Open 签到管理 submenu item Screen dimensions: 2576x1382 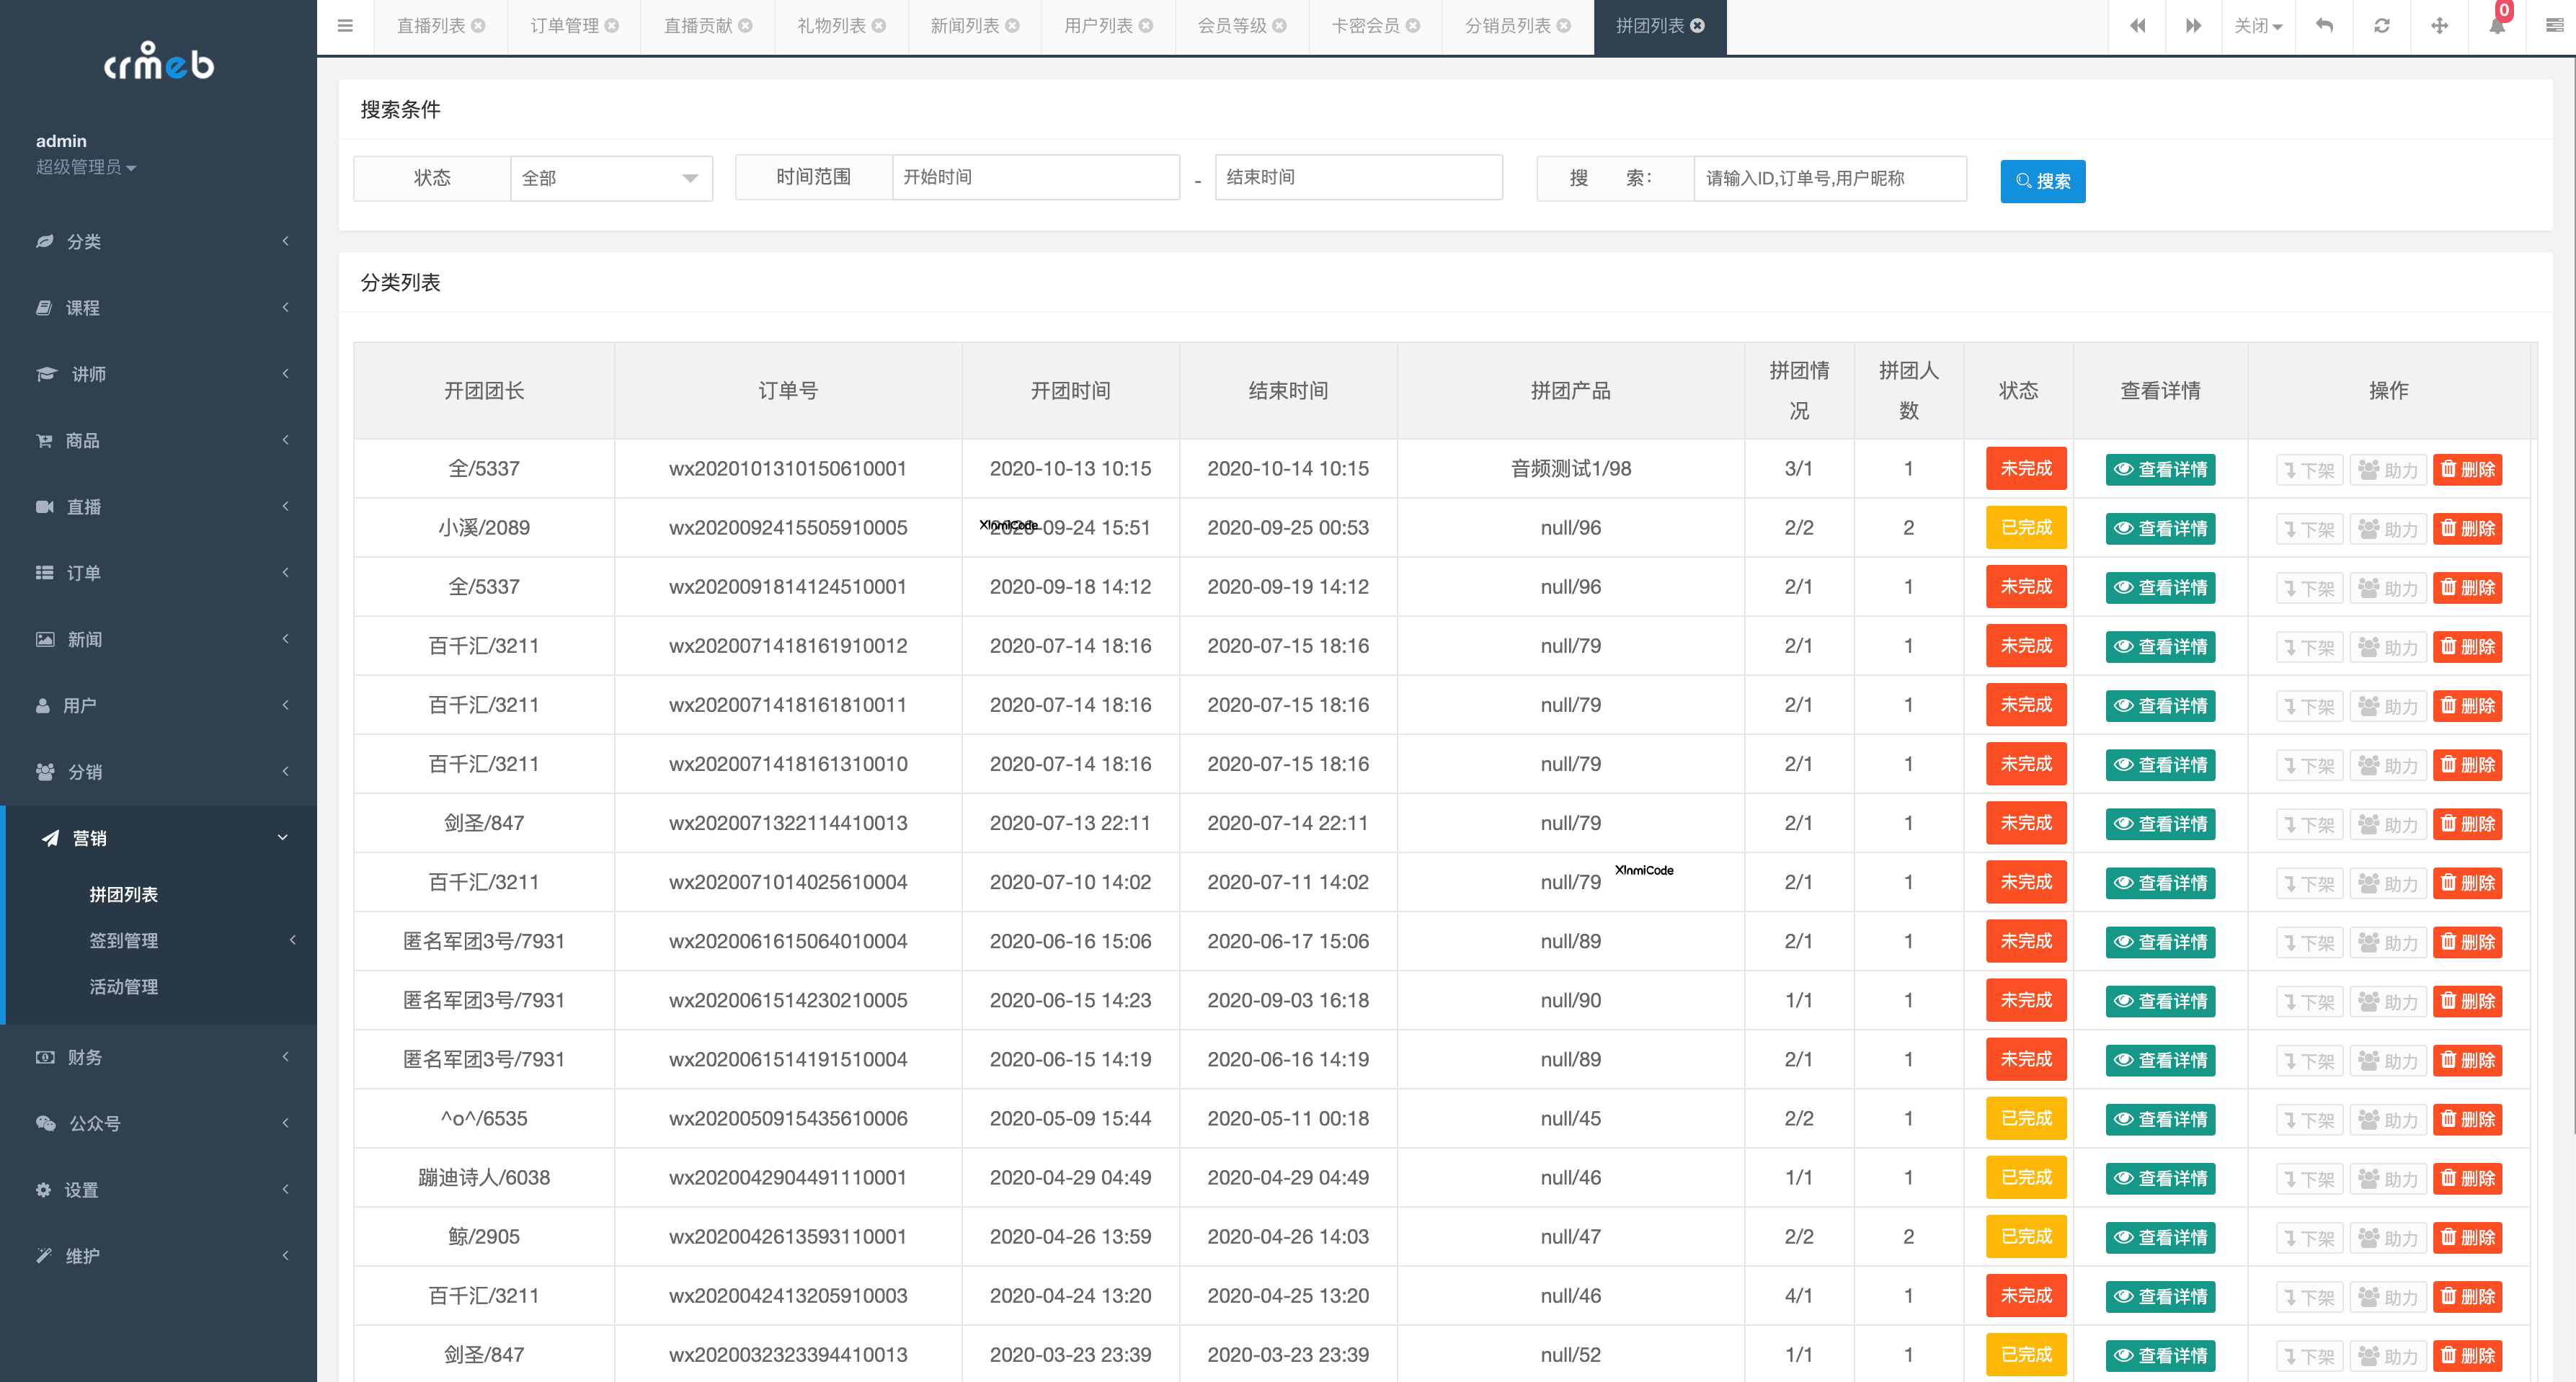pos(124,940)
